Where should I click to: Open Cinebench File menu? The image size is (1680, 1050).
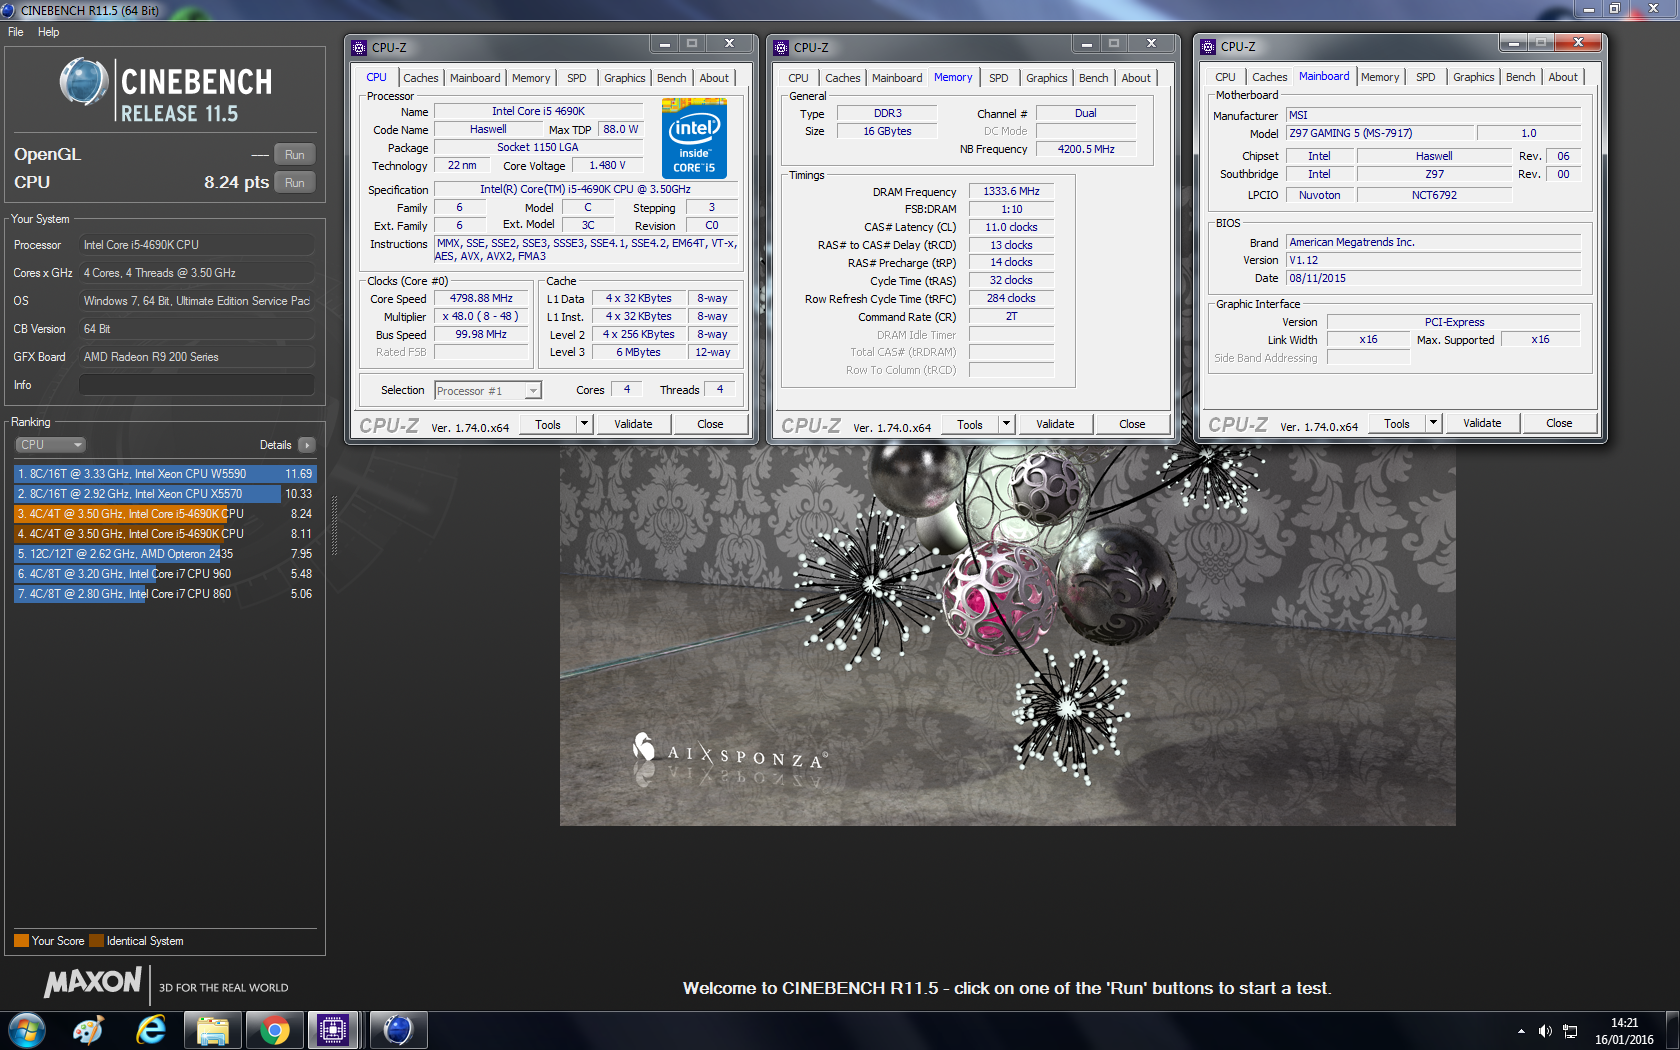pyautogui.click(x=16, y=32)
